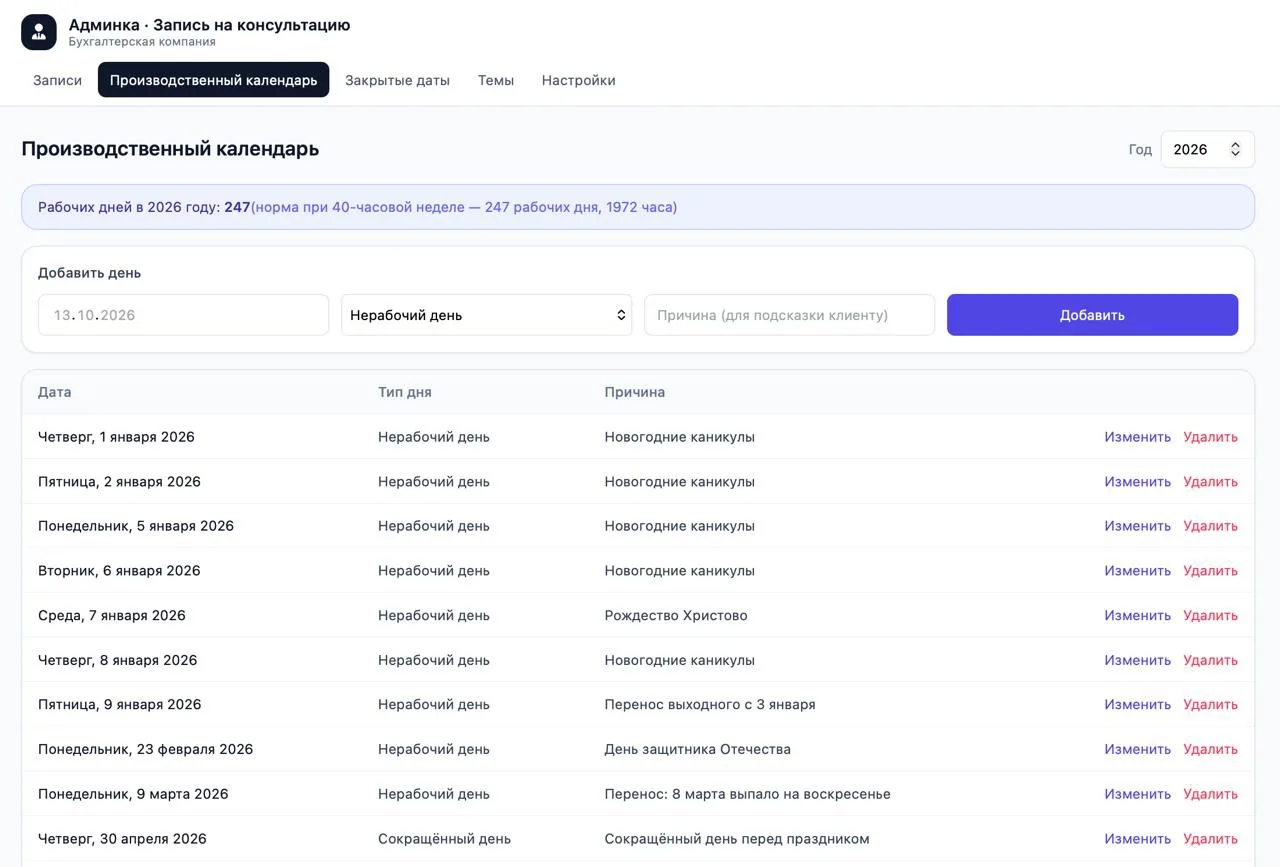This screenshot has height=867, width=1280.
Task: Delete the 9 марта 2026 entry
Action: pos(1210,794)
